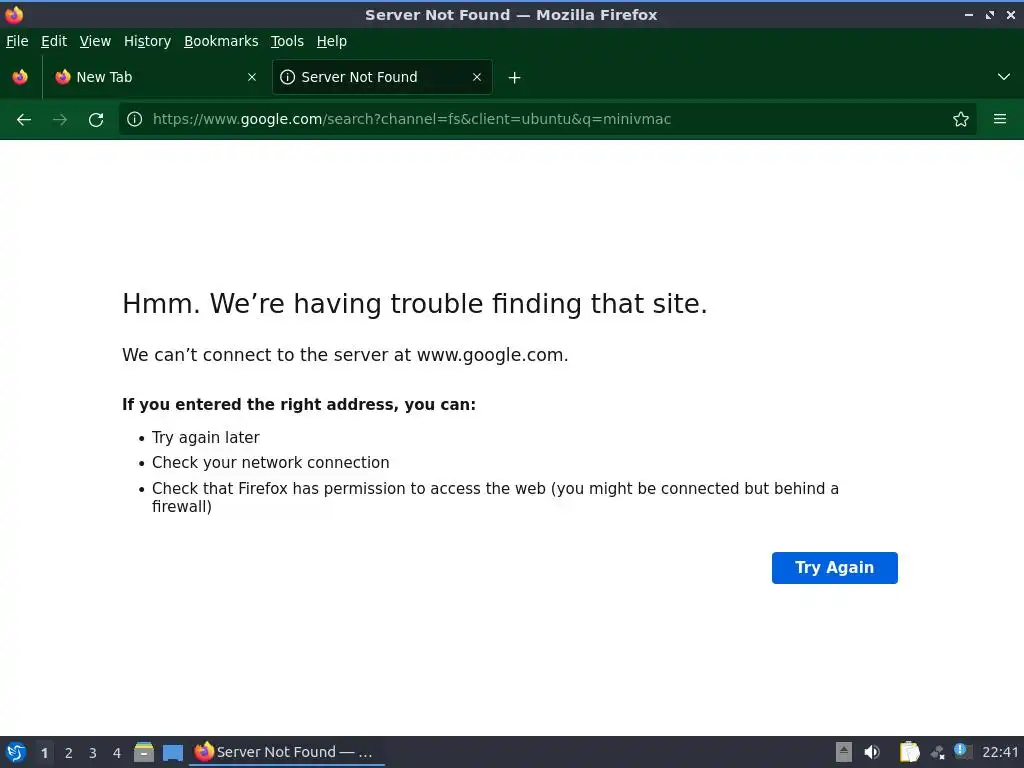Open the Help menu
1024x768 pixels.
pos(332,41)
